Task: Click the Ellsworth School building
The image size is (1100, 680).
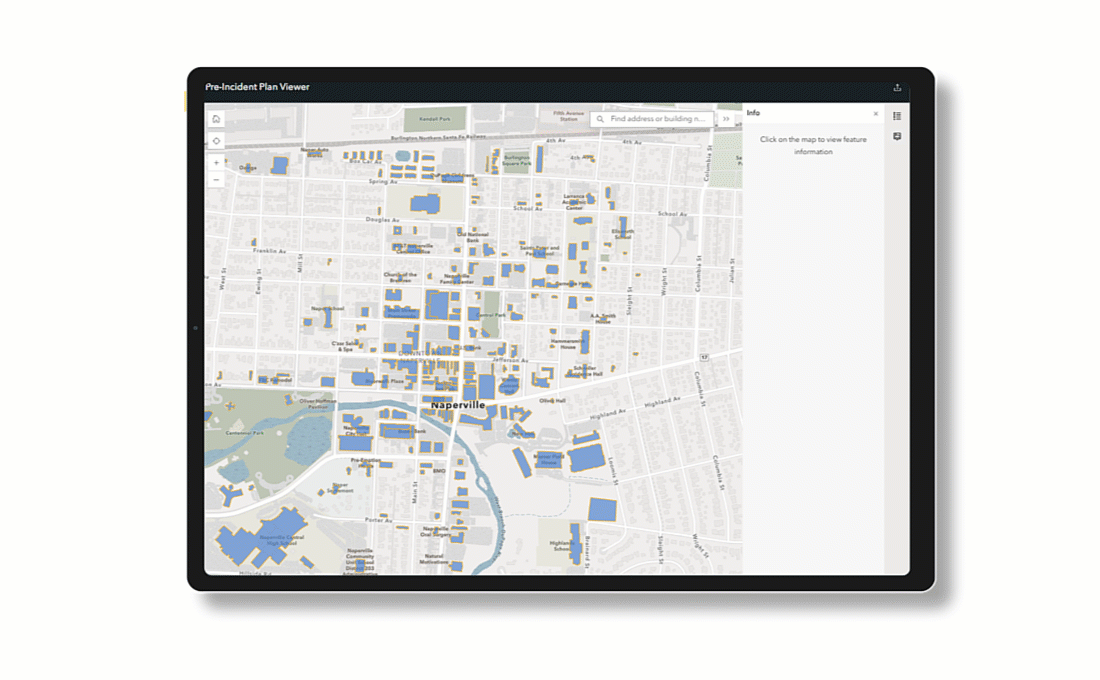Action: [x=622, y=227]
